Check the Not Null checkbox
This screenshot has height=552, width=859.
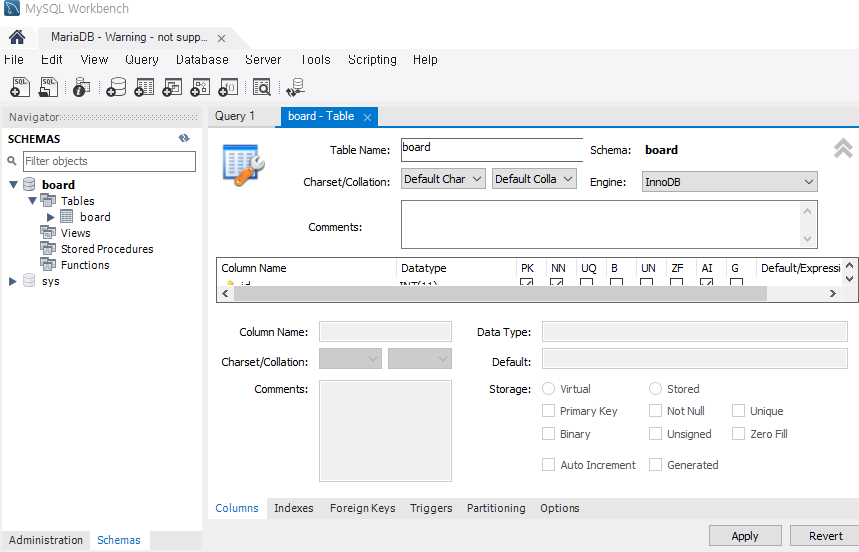655,411
